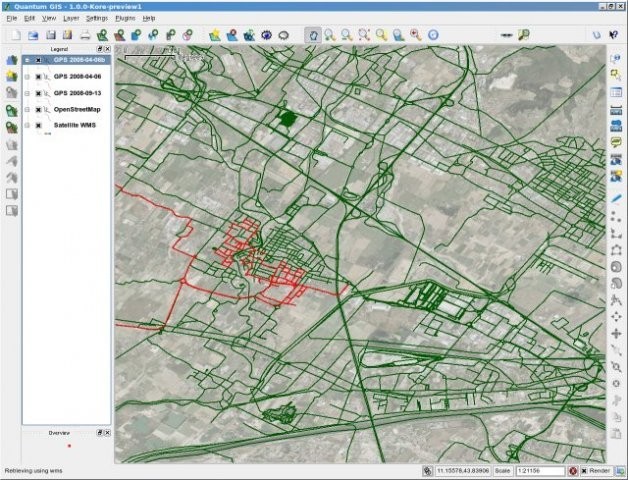The width and height of the screenshot is (628, 480).
Task: Click the Identify Features icon in right toolbar
Action: 616,58
